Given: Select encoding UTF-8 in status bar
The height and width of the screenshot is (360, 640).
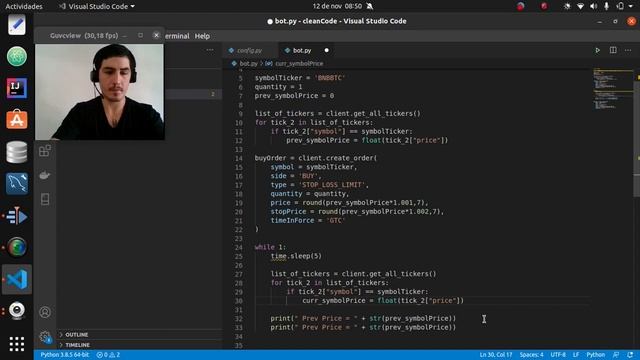Looking at the screenshot, I should (x=558, y=355).
